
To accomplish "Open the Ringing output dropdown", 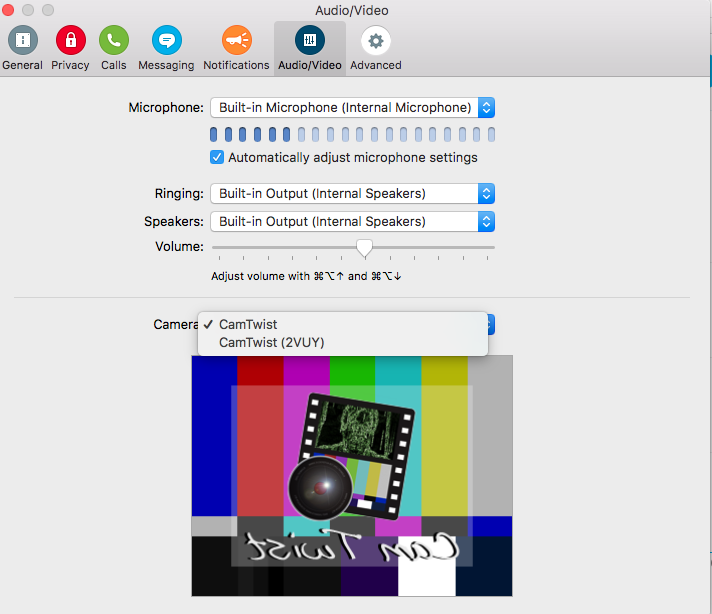I will click(x=352, y=193).
